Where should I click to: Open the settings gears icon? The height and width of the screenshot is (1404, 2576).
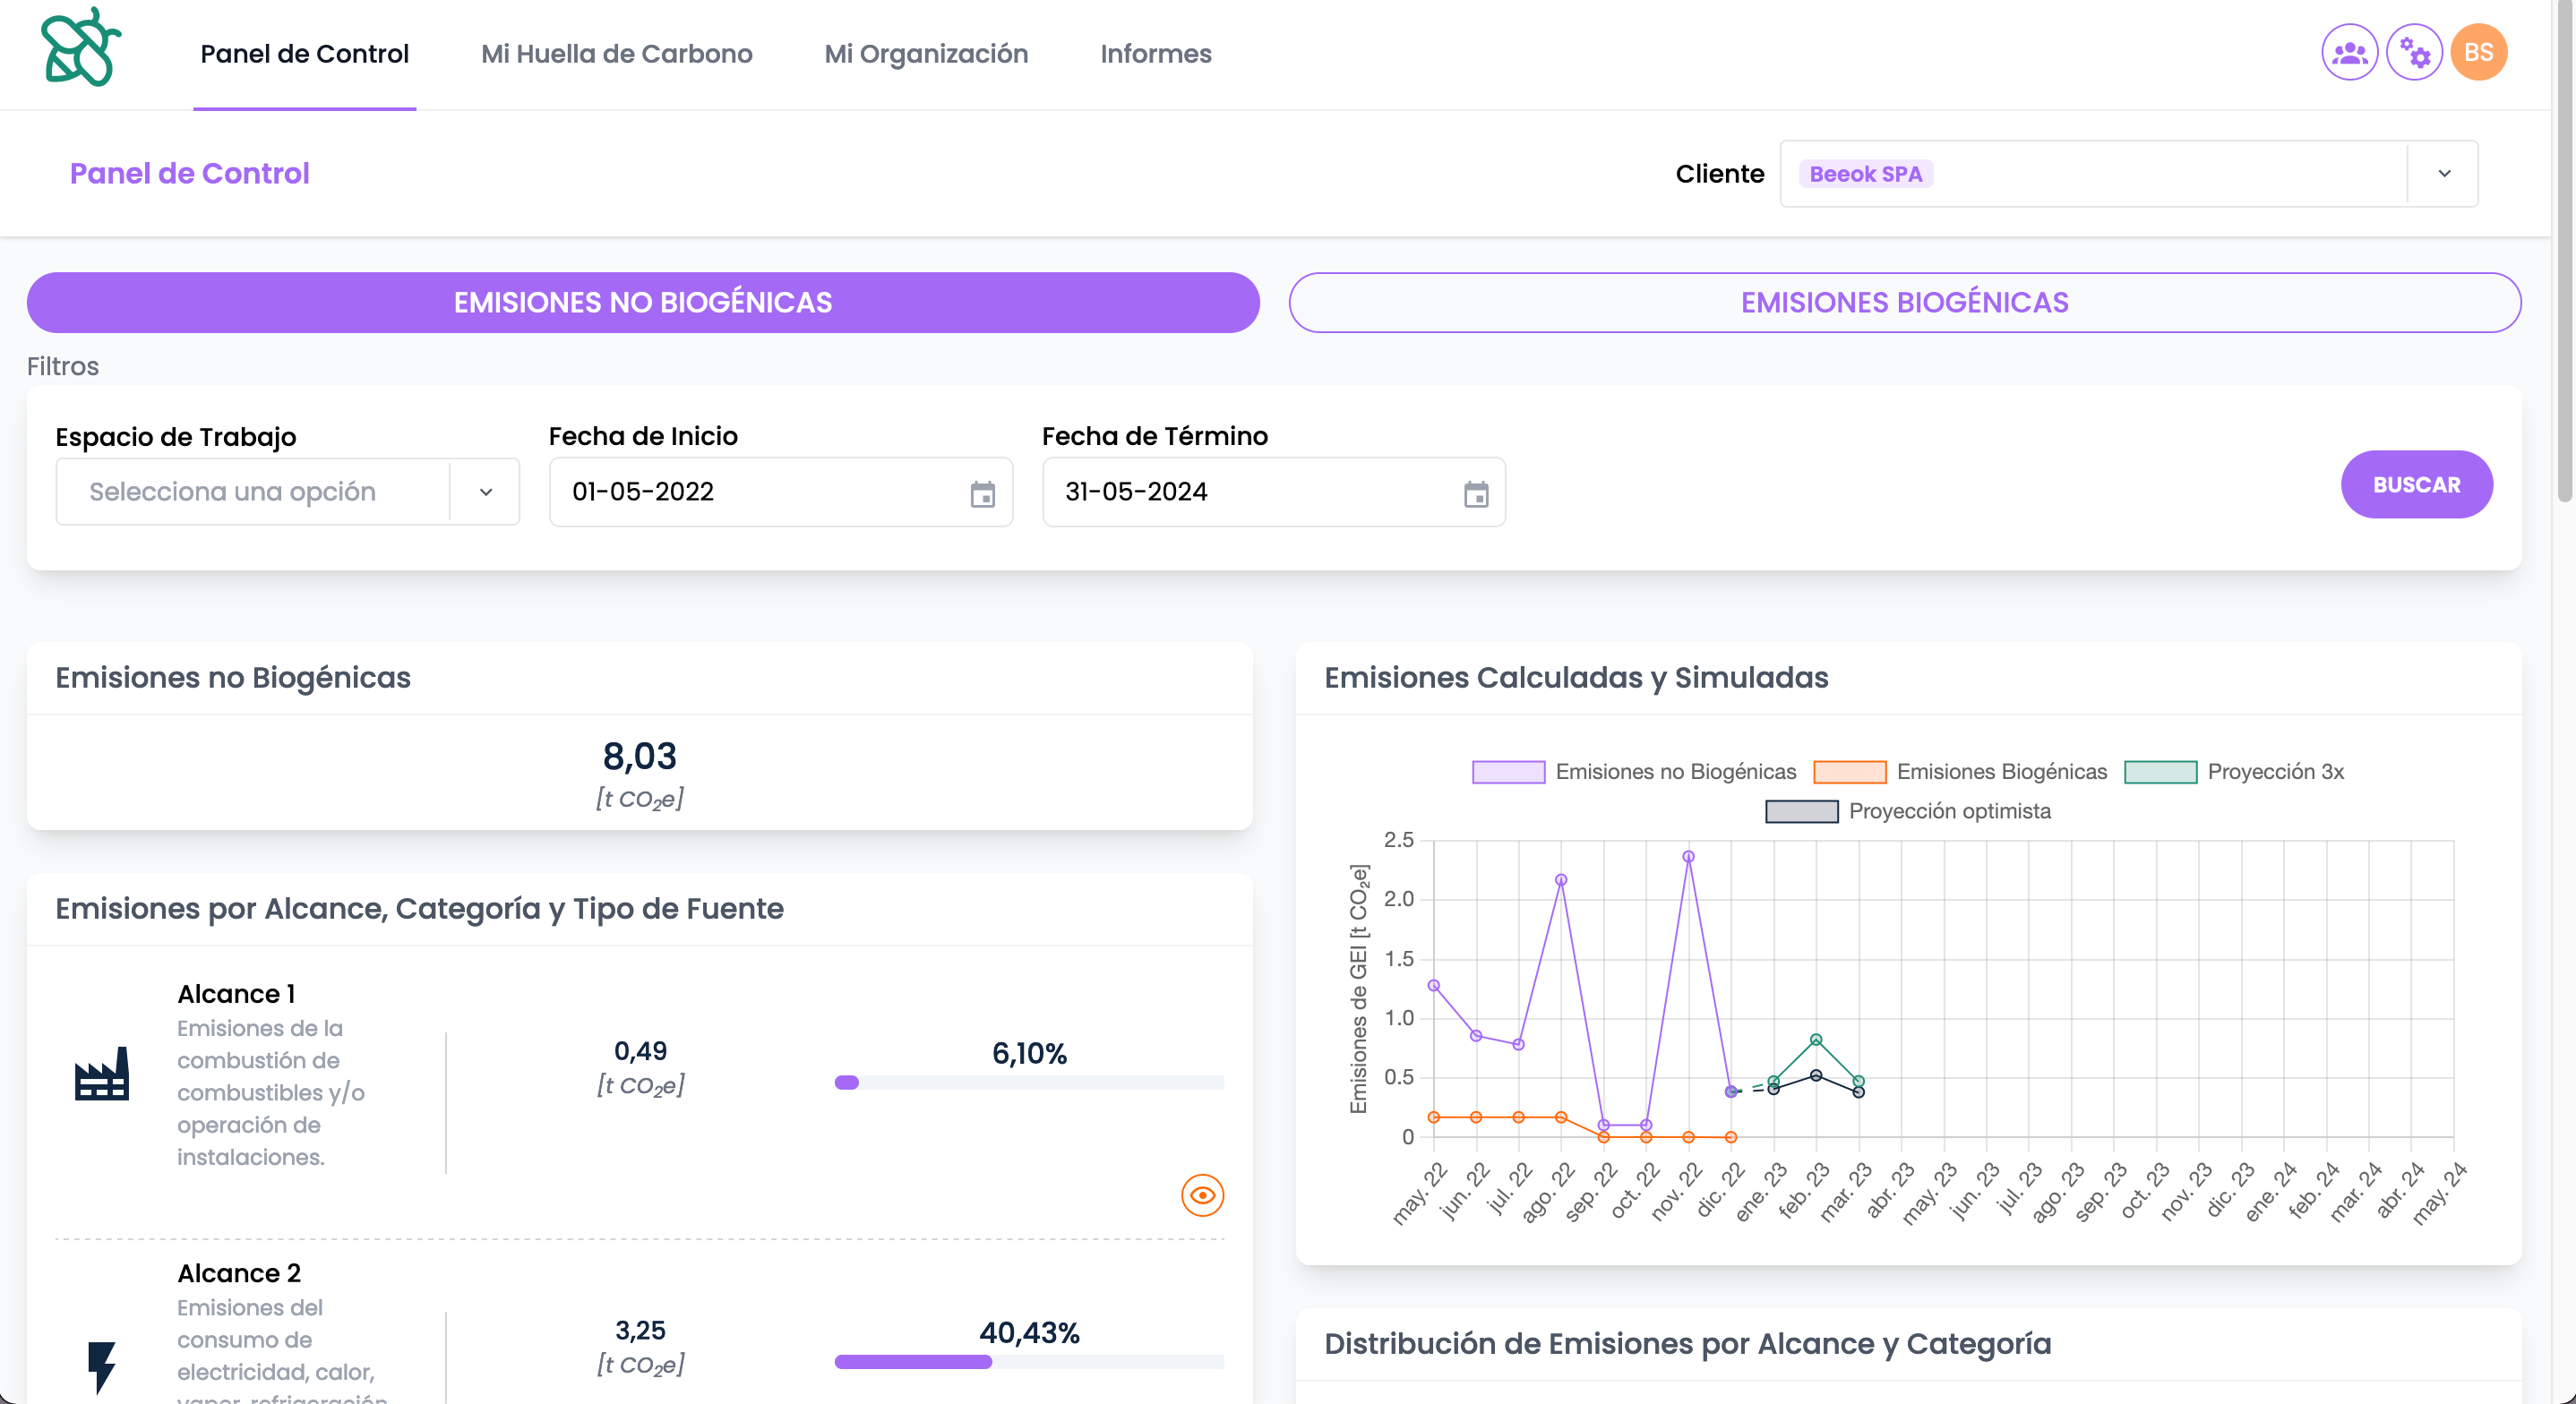pyautogui.click(x=2414, y=52)
